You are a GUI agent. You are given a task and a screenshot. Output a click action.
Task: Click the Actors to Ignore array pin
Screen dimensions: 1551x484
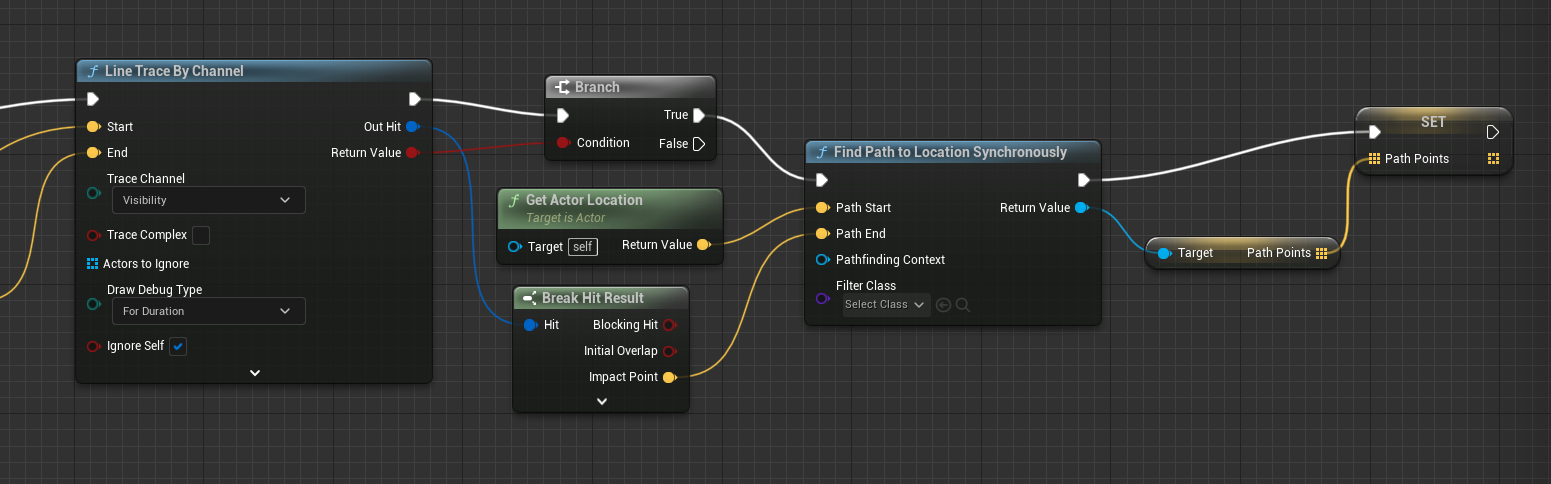(x=93, y=264)
